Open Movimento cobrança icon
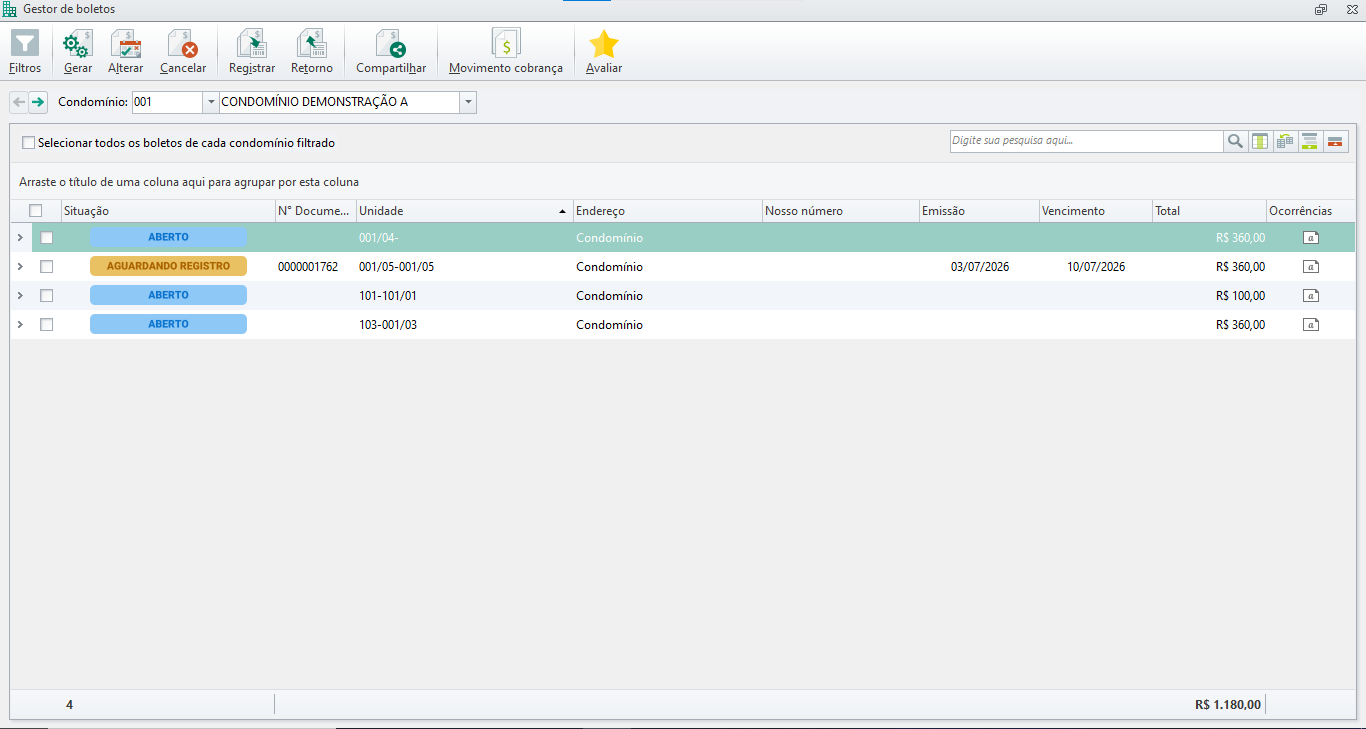The image size is (1366, 729). [506, 44]
